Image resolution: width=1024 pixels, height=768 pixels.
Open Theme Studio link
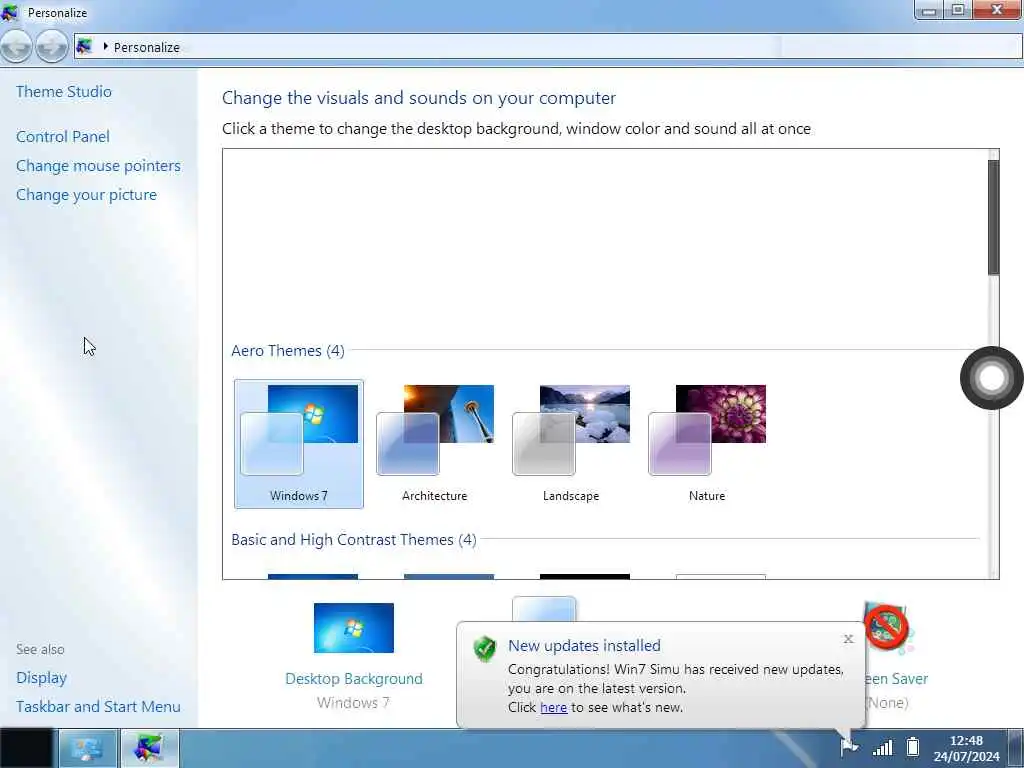coord(64,91)
